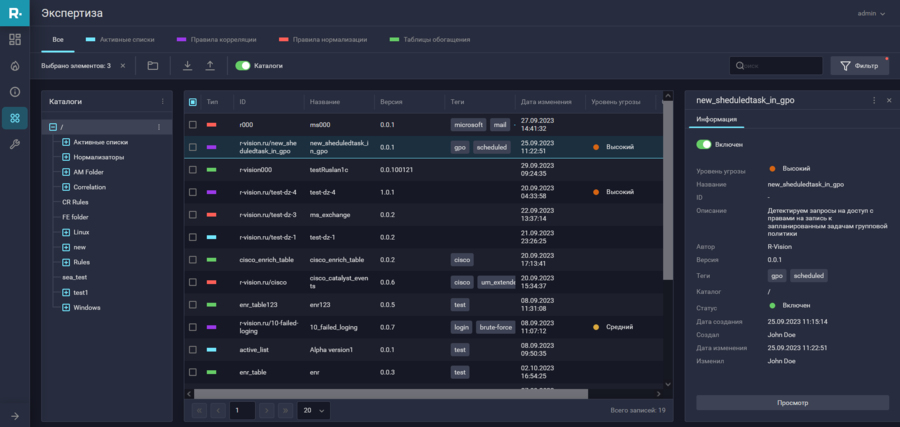Click the horizontal table scrollbar

[391, 394]
